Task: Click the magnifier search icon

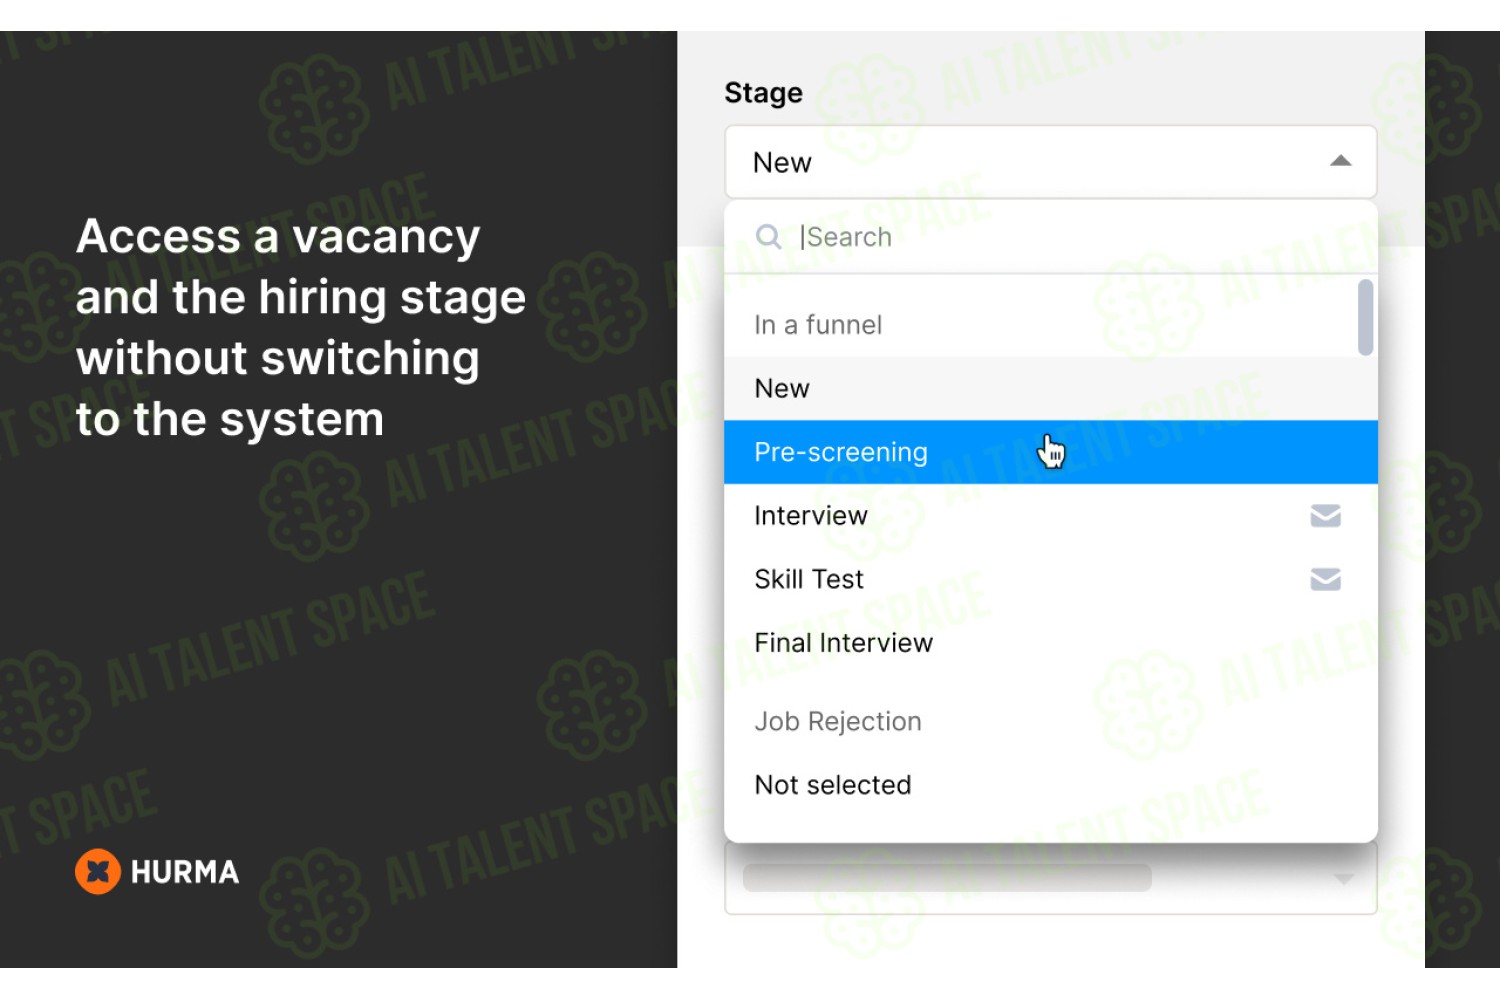Action: point(768,237)
